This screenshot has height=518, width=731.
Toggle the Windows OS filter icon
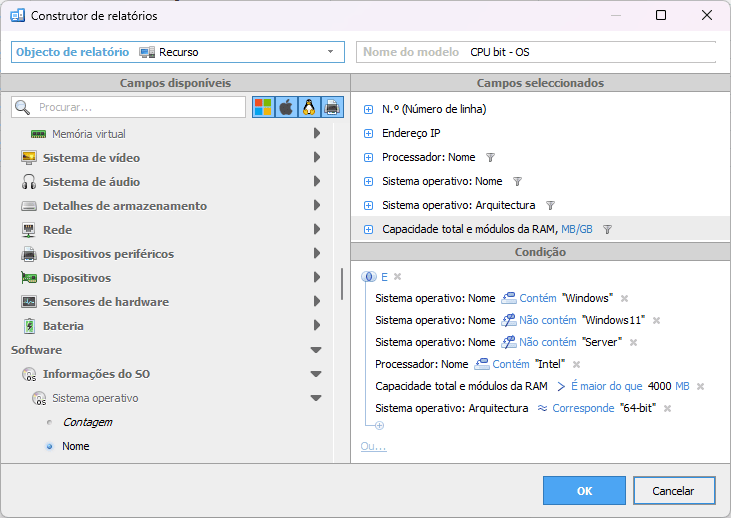point(263,107)
